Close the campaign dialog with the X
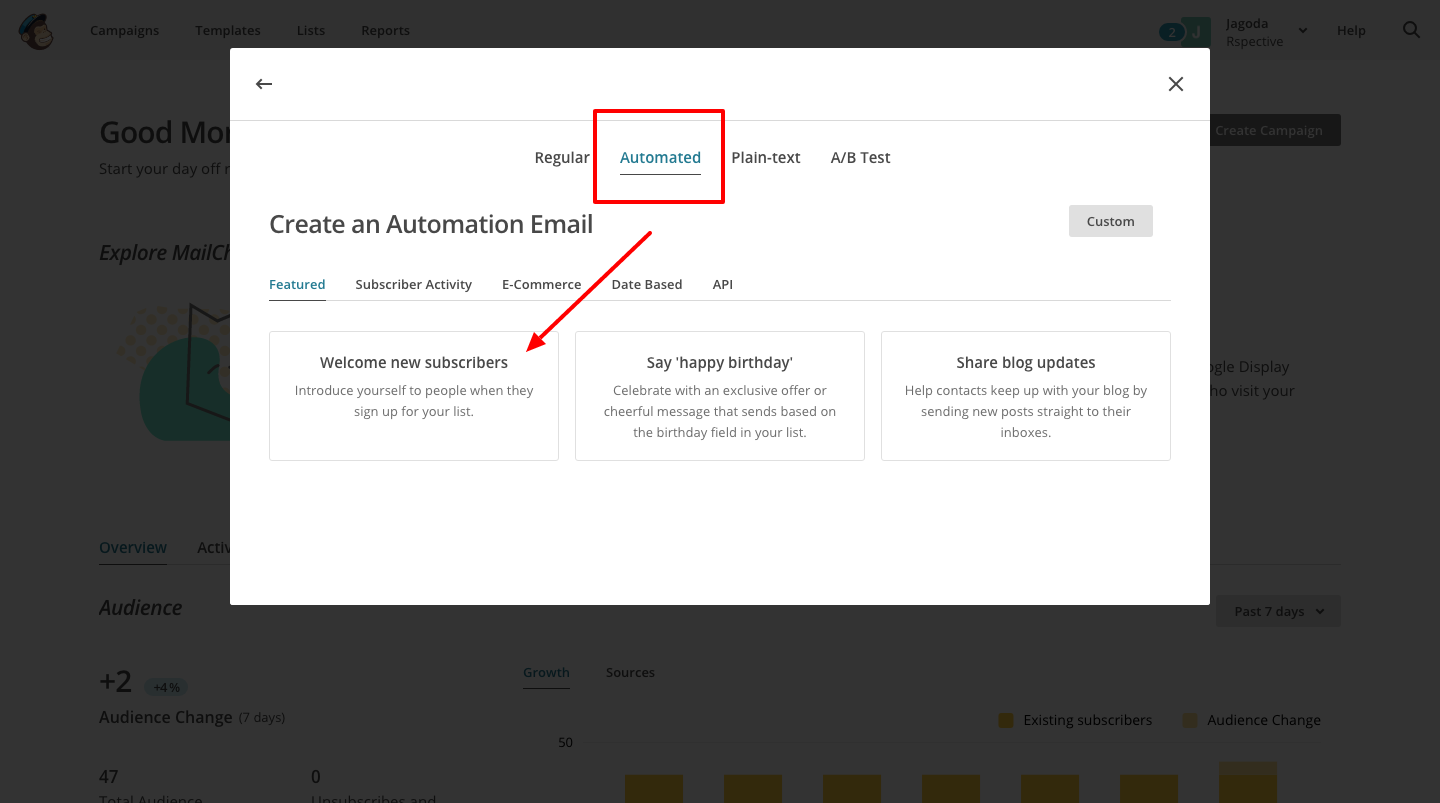Viewport: 1440px width, 803px height. point(1176,84)
